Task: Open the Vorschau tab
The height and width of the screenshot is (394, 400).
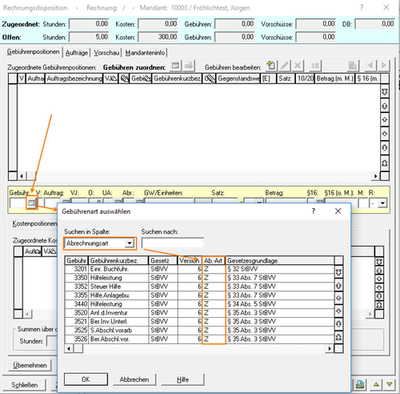Action: (x=107, y=53)
